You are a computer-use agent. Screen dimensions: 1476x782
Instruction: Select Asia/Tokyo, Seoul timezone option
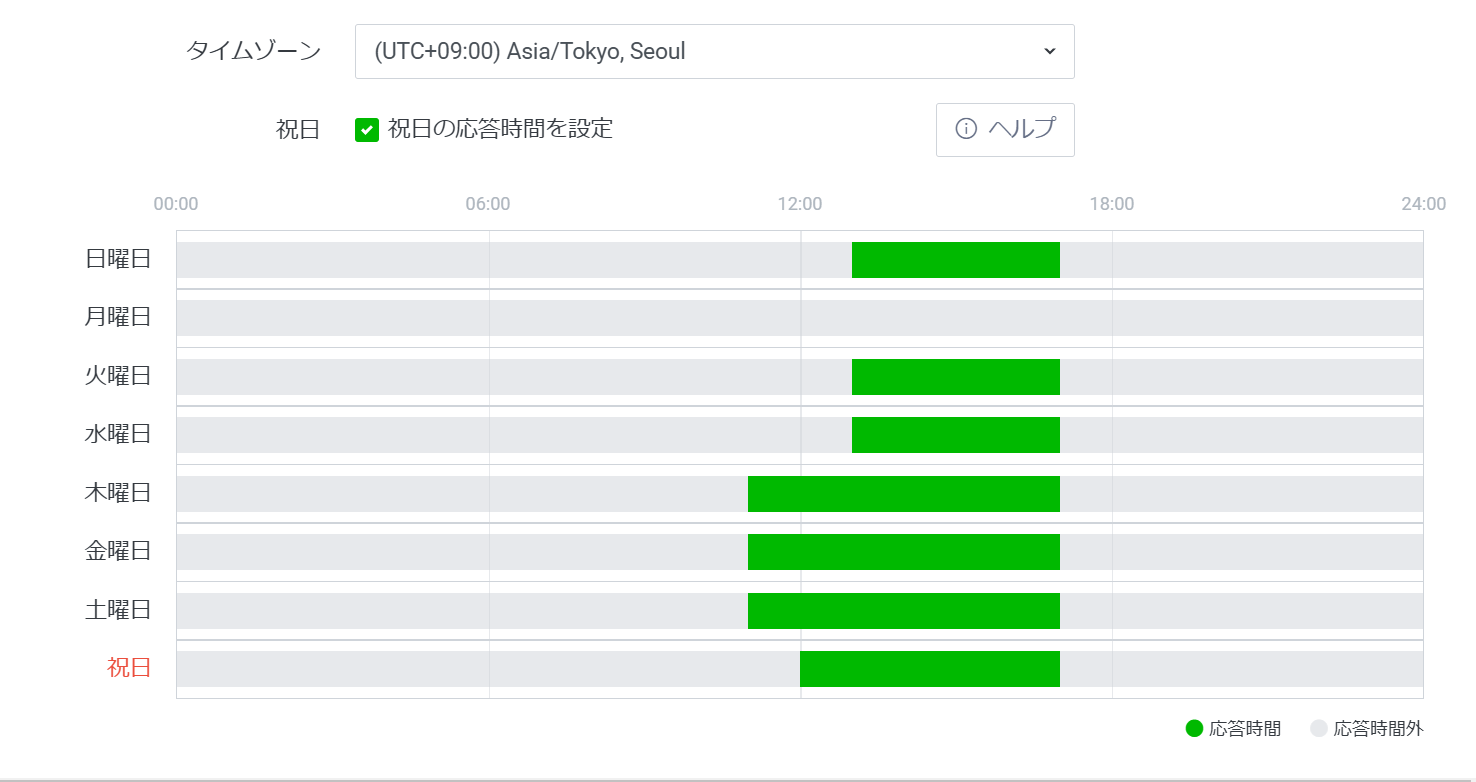pyautogui.click(x=714, y=51)
